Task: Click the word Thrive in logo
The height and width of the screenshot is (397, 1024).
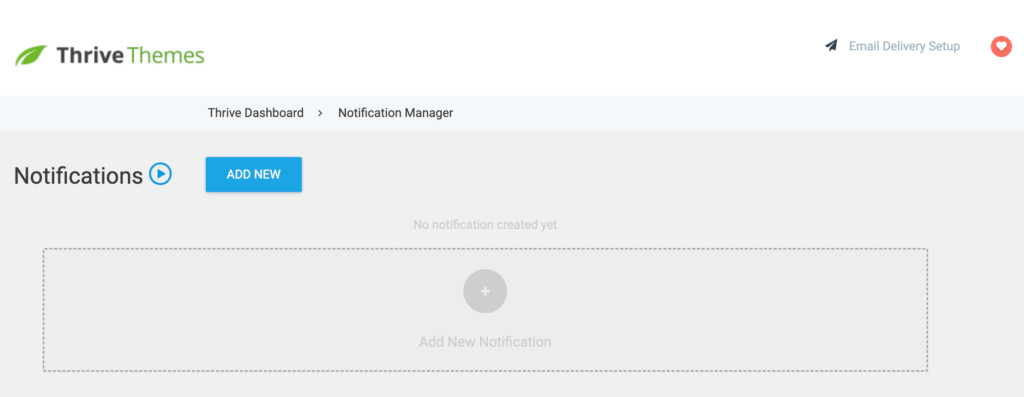Action: 89,56
